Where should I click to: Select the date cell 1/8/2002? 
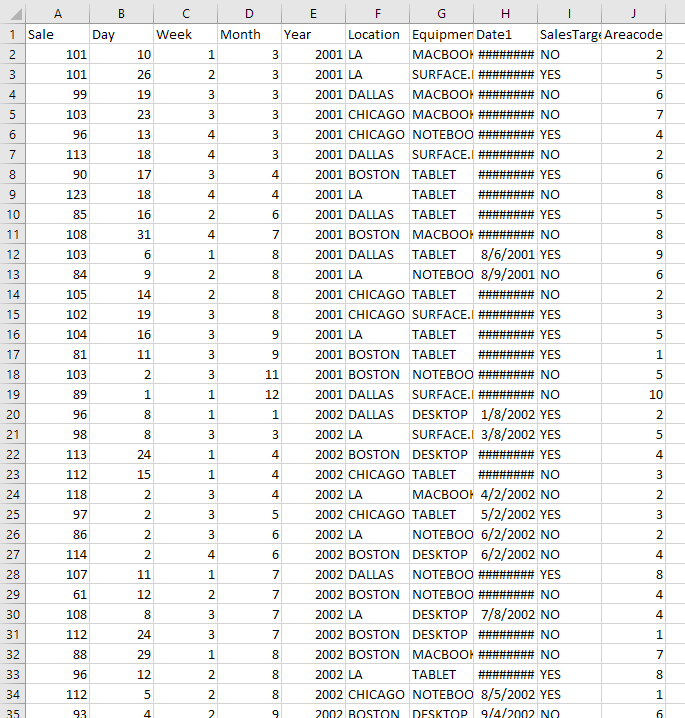506,414
